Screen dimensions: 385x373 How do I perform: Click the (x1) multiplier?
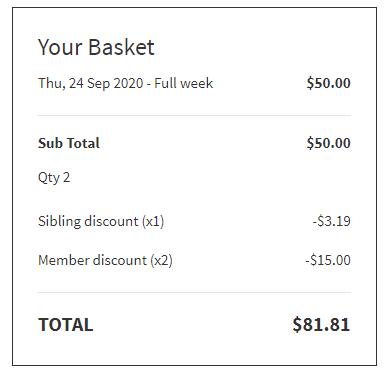[153, 221]
